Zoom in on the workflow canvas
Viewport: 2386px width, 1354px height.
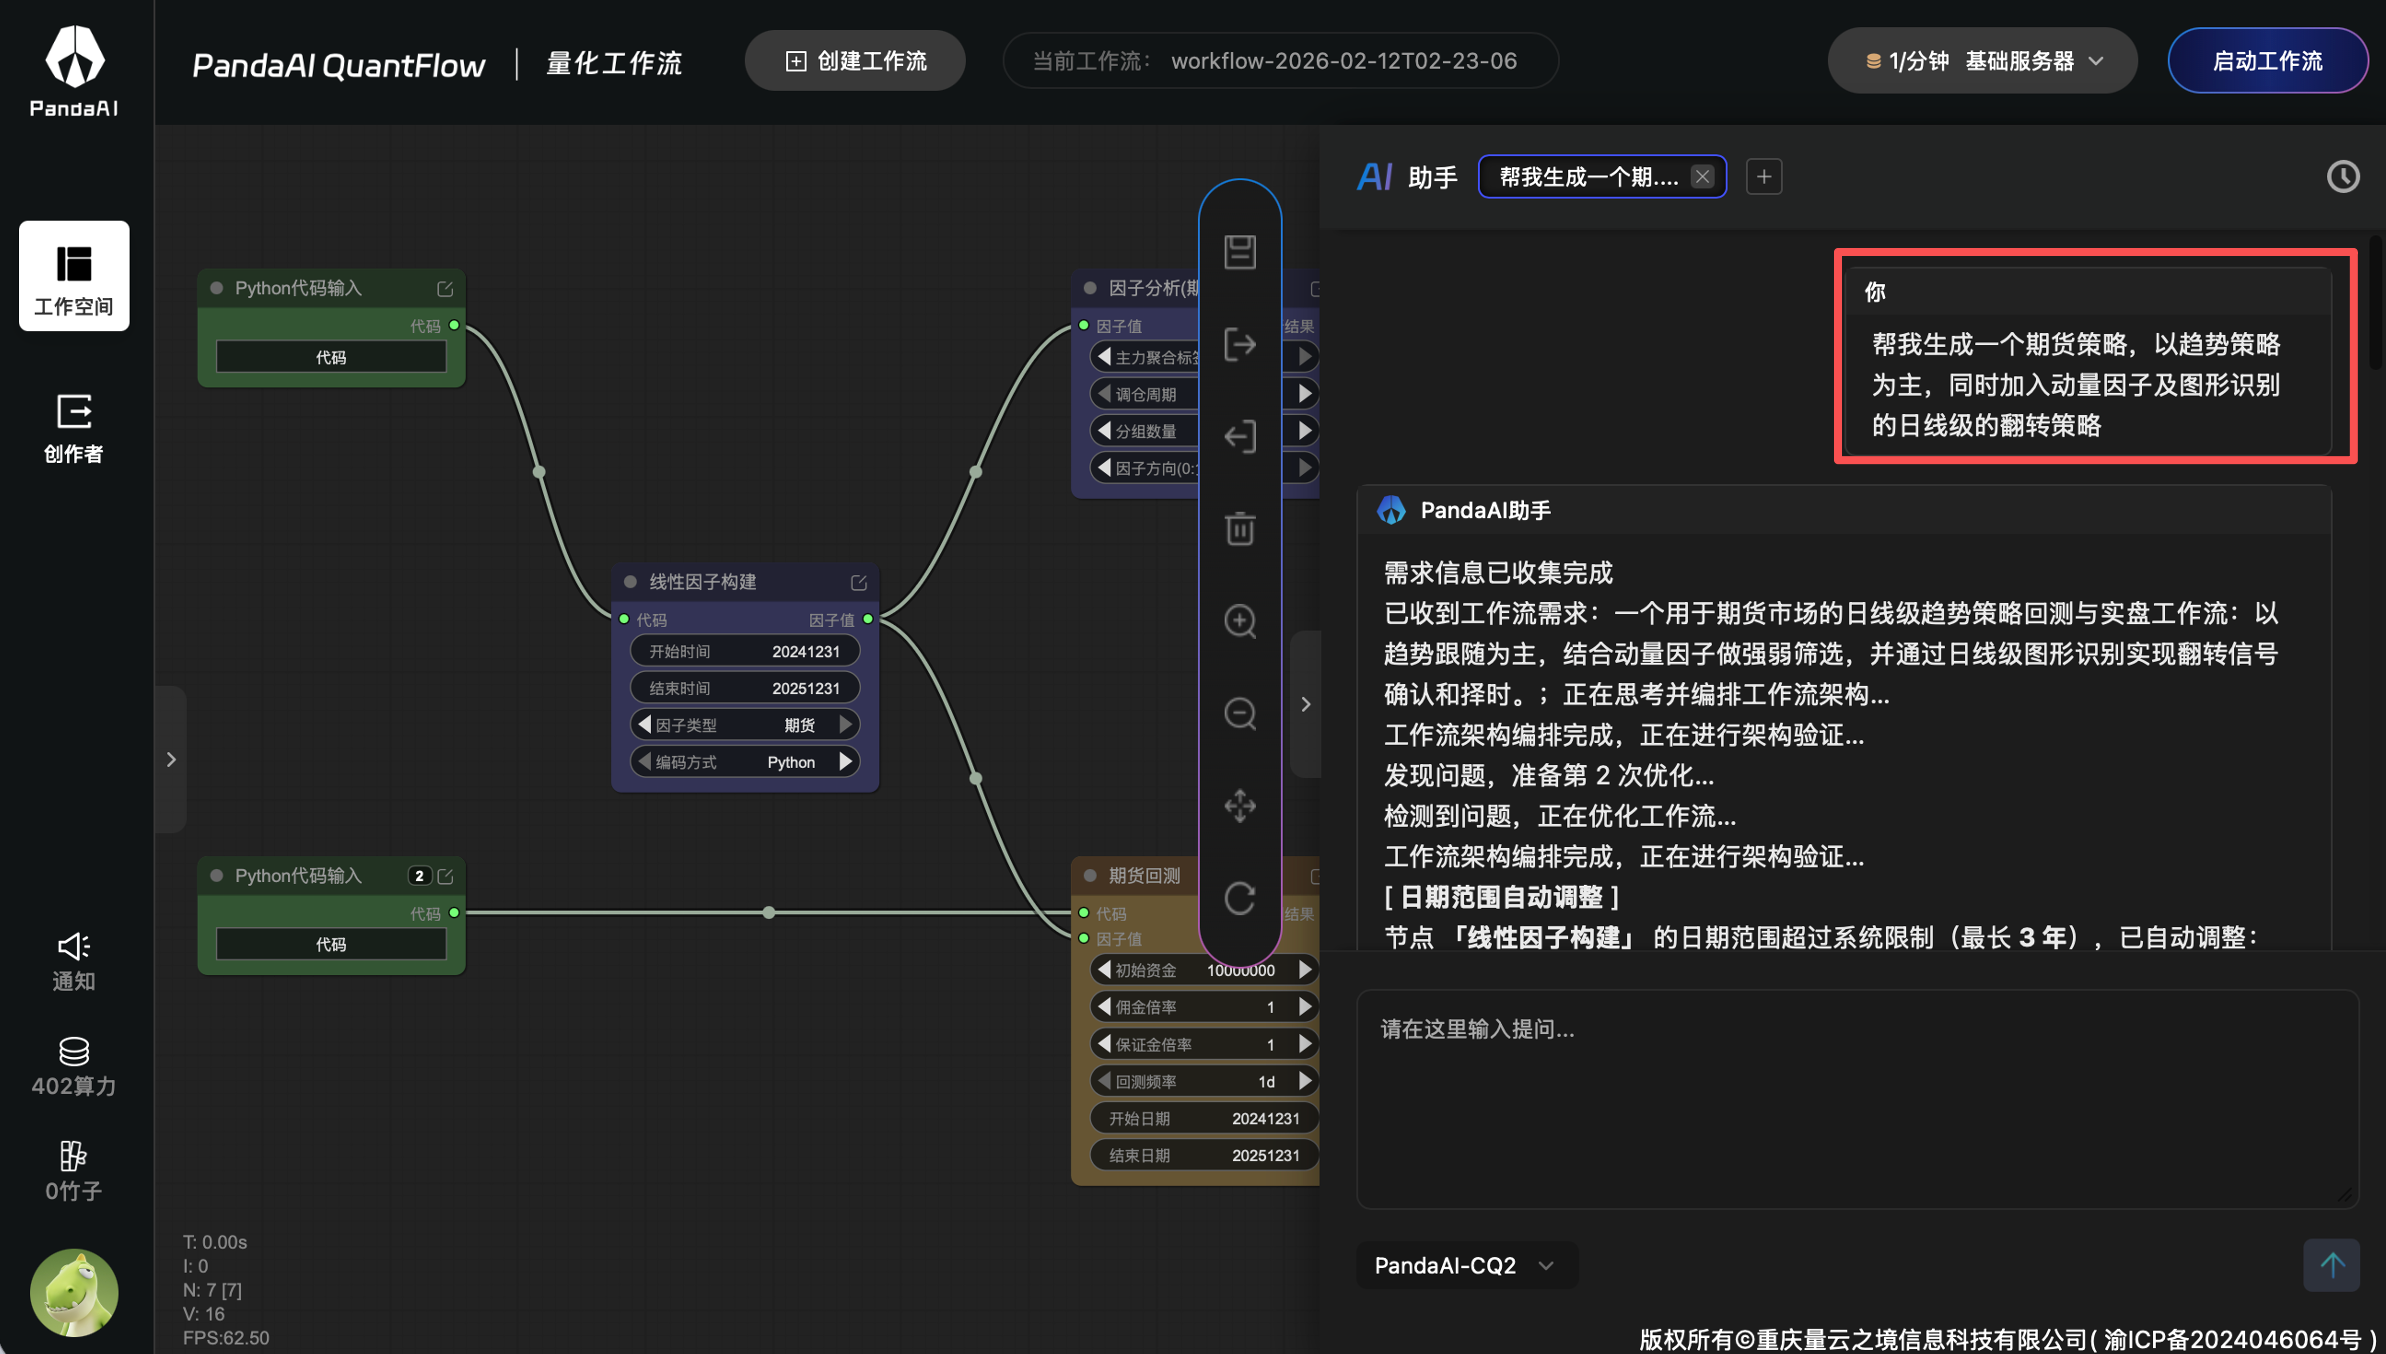[1240, 621]
